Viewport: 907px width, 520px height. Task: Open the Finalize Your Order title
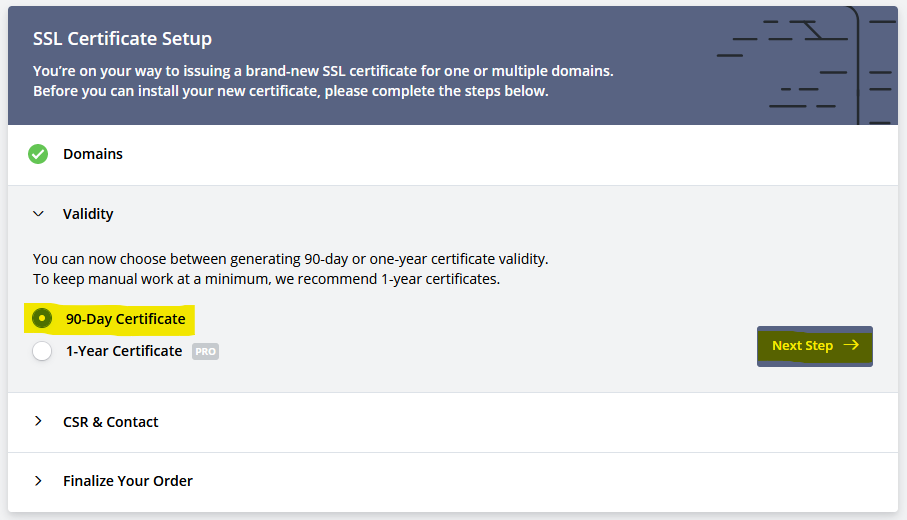tap(128, 481)
